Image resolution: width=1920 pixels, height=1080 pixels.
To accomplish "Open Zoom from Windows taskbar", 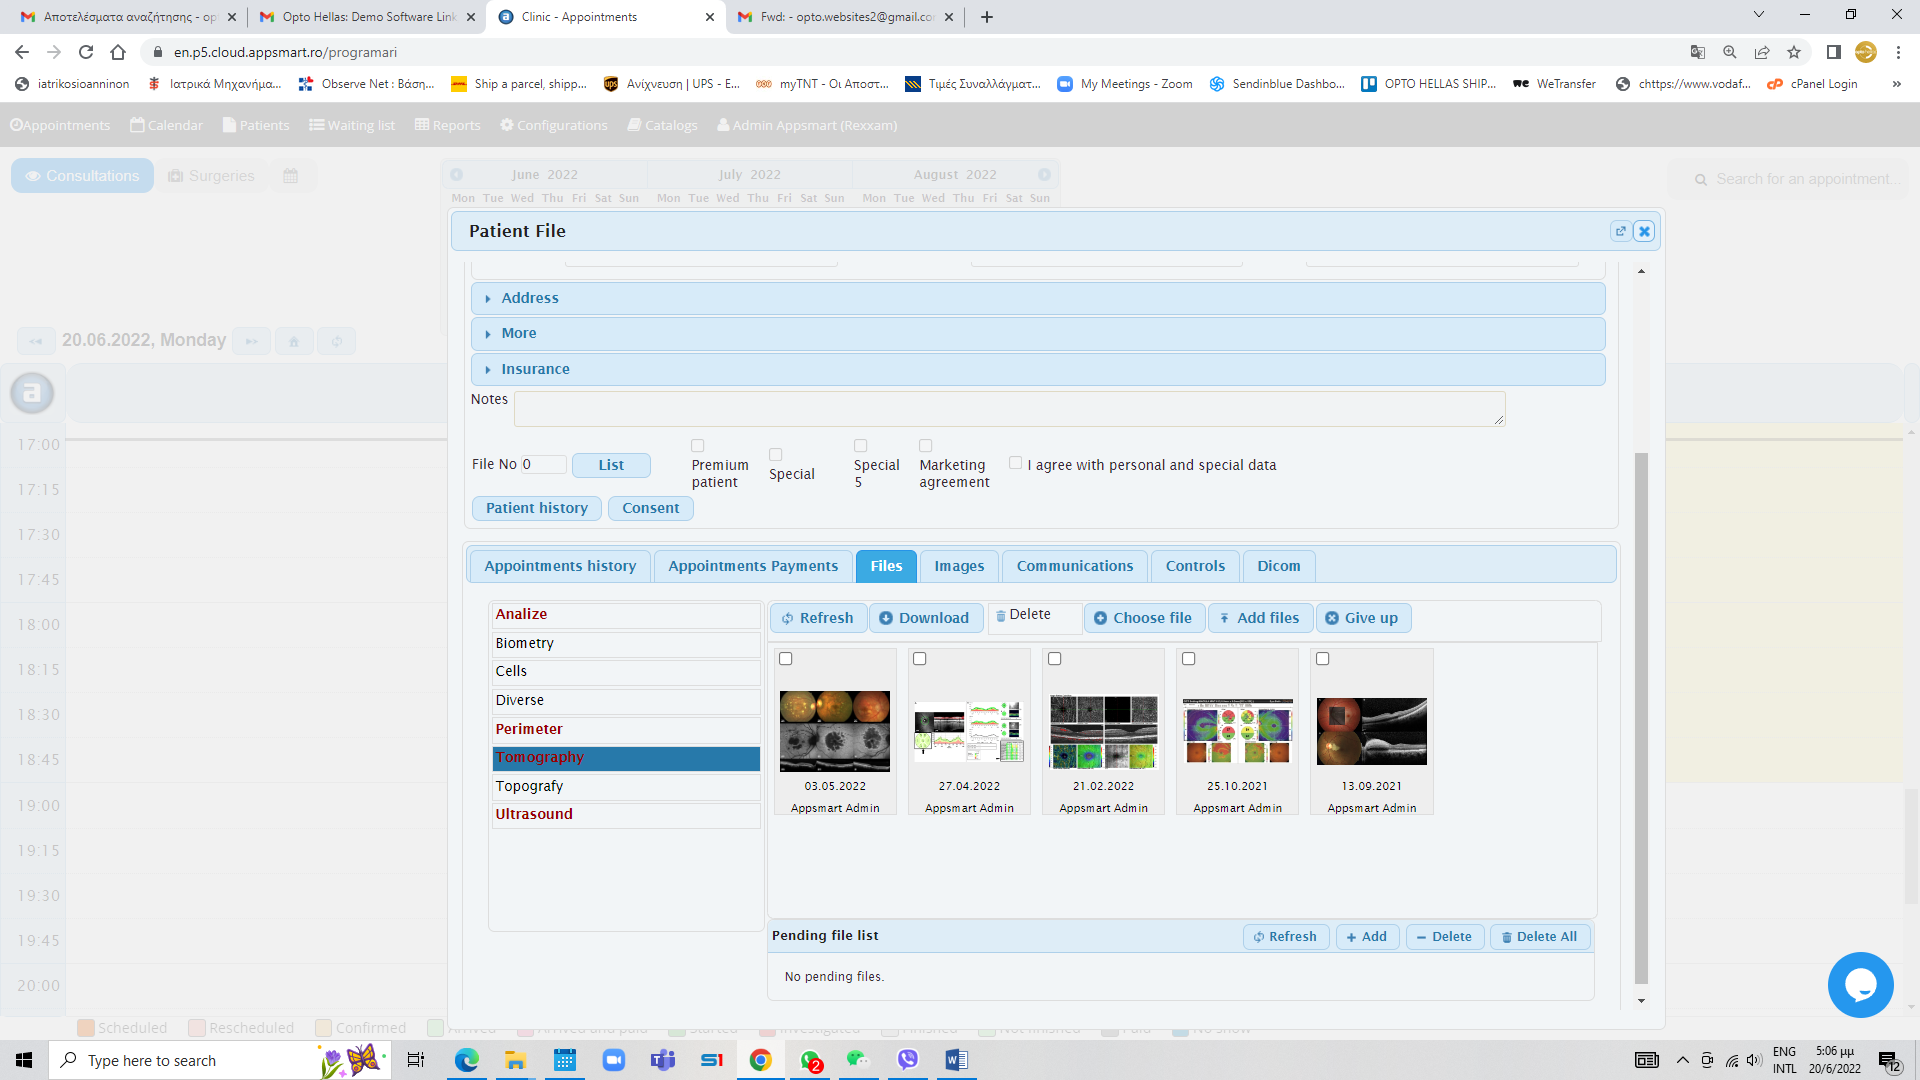I will [614, 1060].
